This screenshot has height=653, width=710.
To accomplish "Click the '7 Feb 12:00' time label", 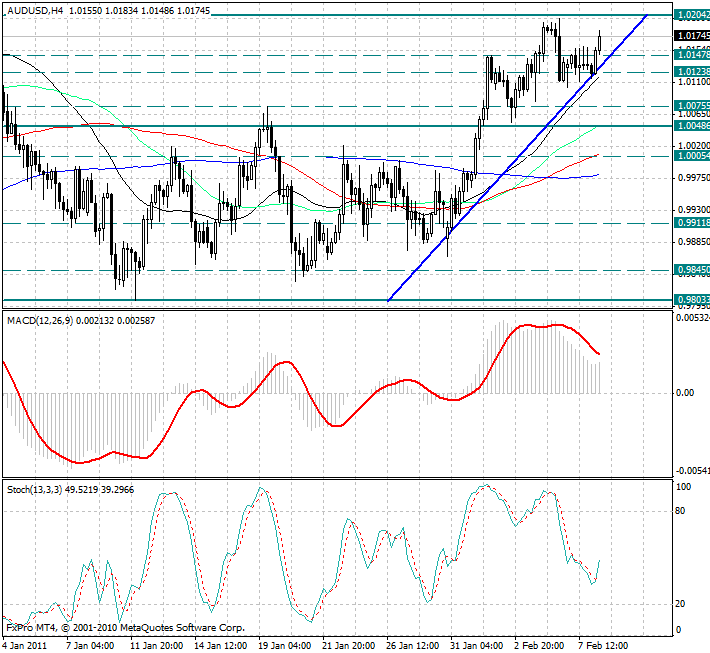I will (x=603, y=645).
